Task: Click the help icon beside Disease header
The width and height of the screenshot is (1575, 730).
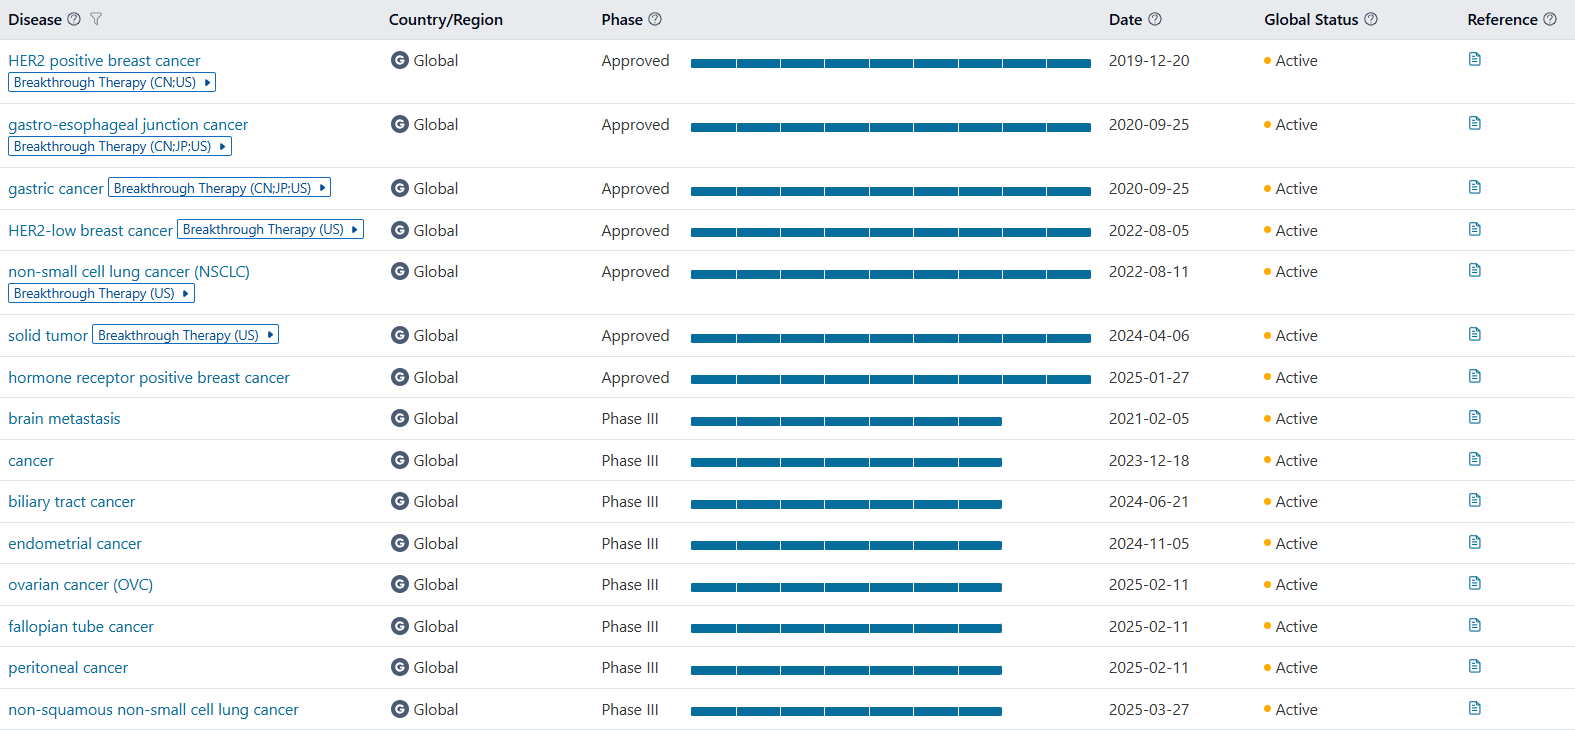Action: [x=74, y=19]
